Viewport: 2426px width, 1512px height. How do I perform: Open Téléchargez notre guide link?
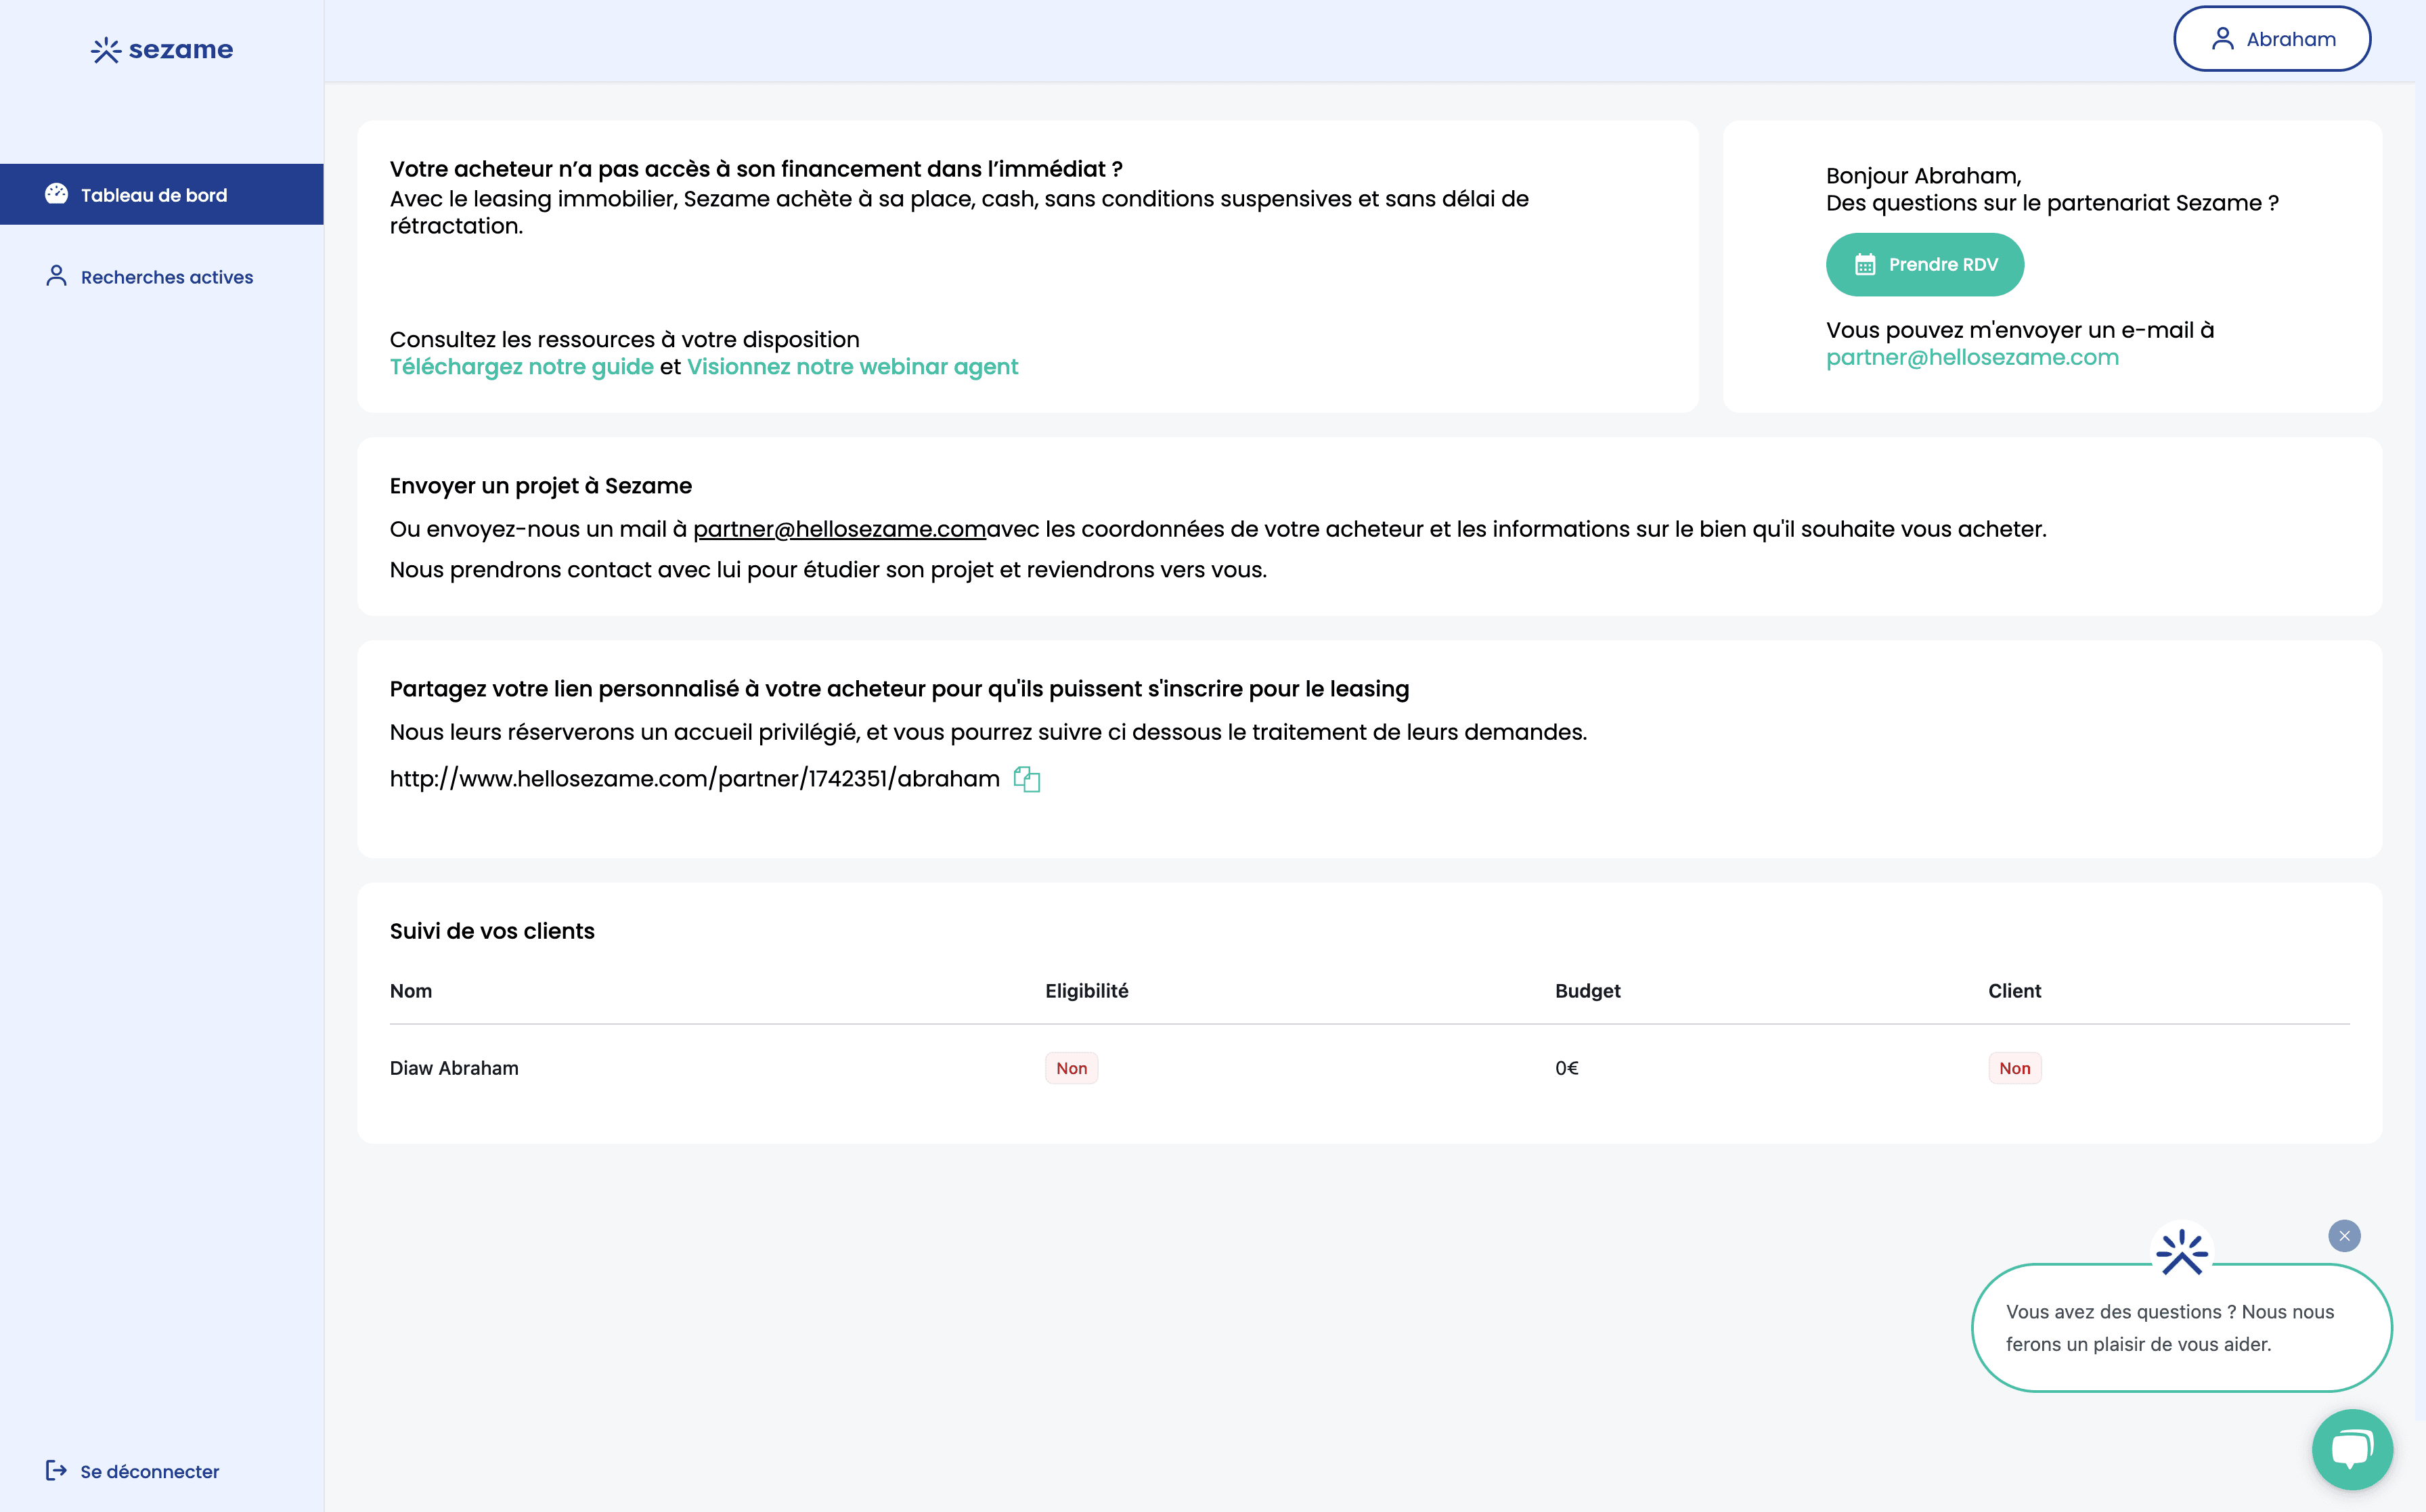click(521, 367)
